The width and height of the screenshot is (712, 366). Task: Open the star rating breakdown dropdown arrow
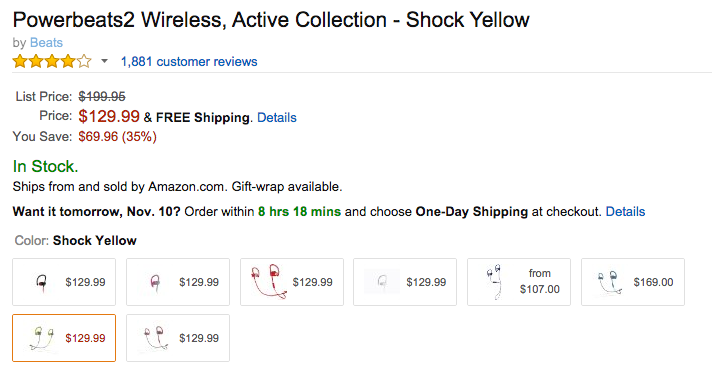pos(104,61)
